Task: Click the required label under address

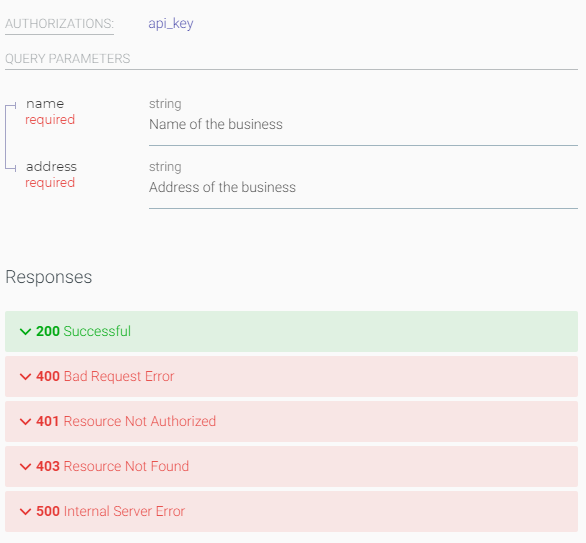Action: click(50, 183)
